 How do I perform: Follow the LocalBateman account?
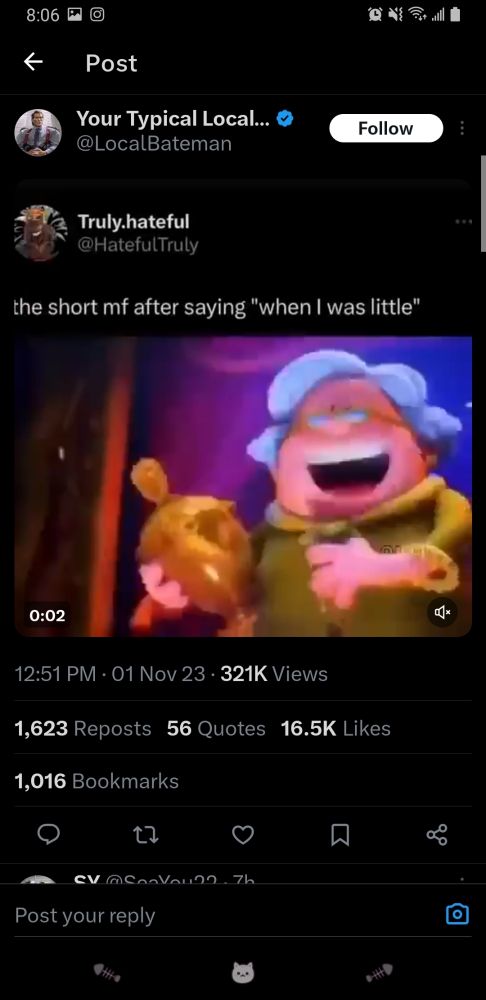coord(386,128)
